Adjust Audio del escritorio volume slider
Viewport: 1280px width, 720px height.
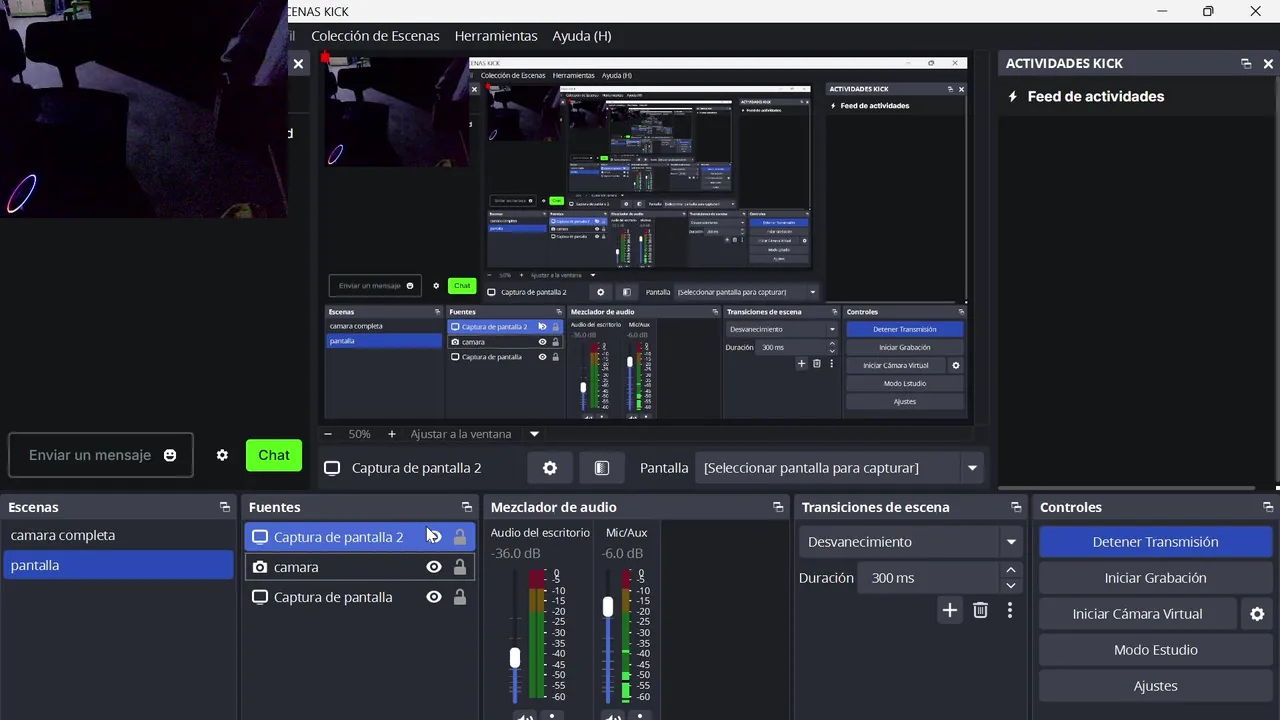[x=515, y=657]
